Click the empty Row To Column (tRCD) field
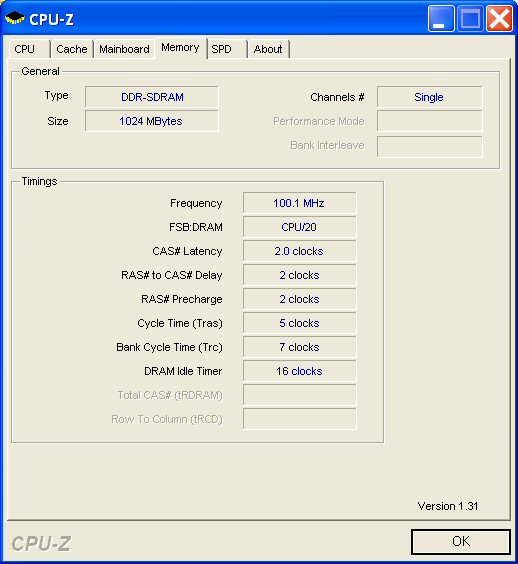The image size is (518, 564). pos(300,419)
